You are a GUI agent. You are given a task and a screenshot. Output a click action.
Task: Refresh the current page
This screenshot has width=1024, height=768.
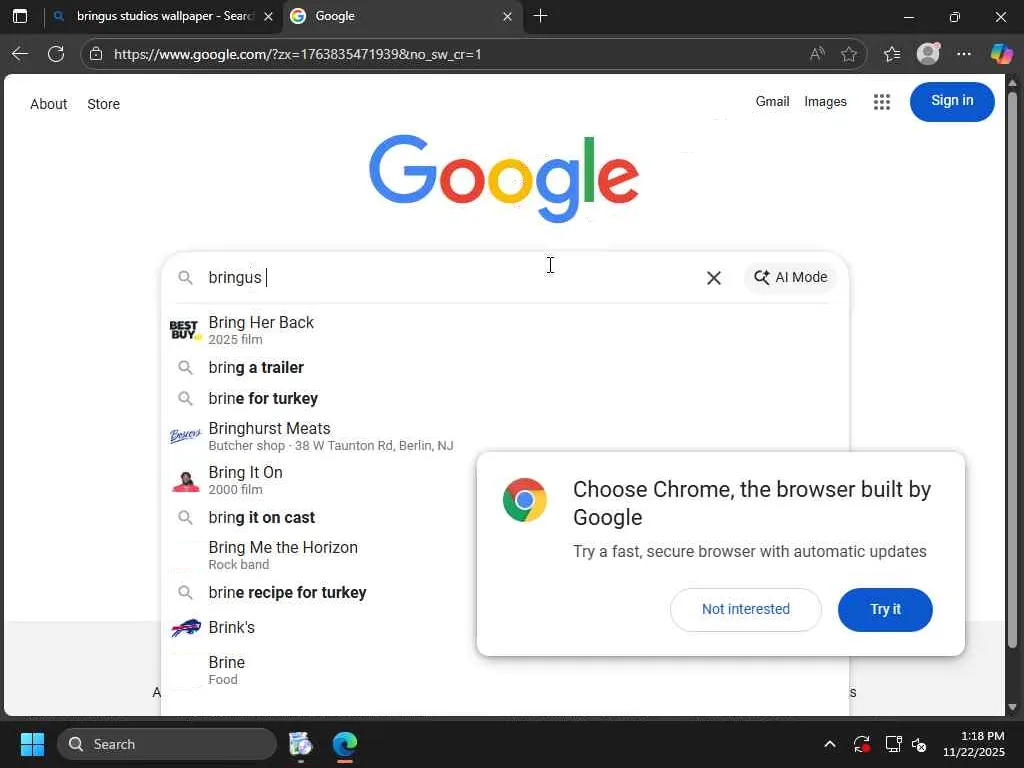tap(56, 54)
